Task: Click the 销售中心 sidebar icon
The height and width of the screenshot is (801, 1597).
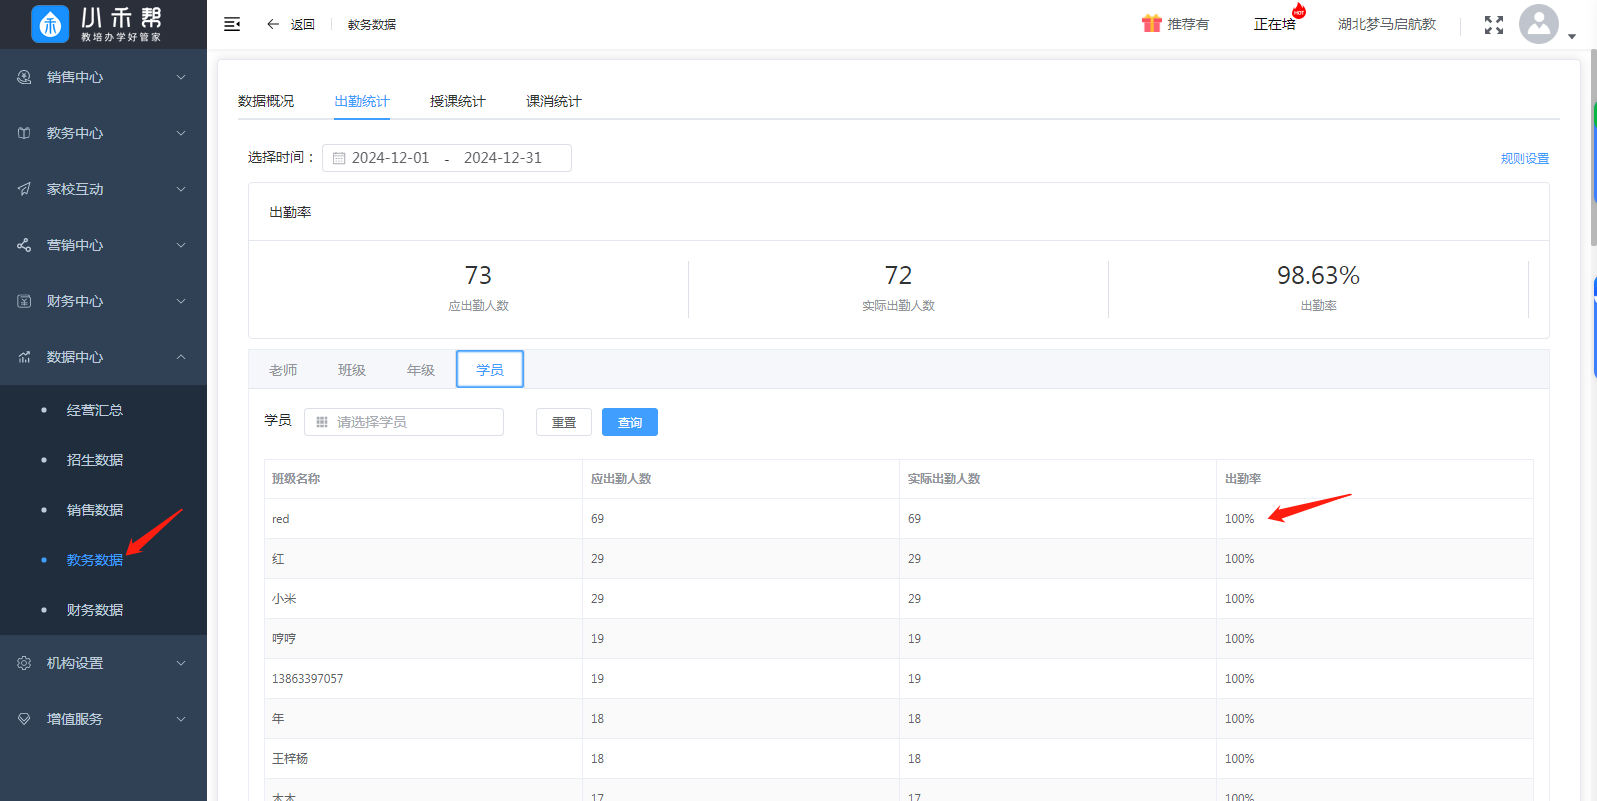Action: (24, 77)
